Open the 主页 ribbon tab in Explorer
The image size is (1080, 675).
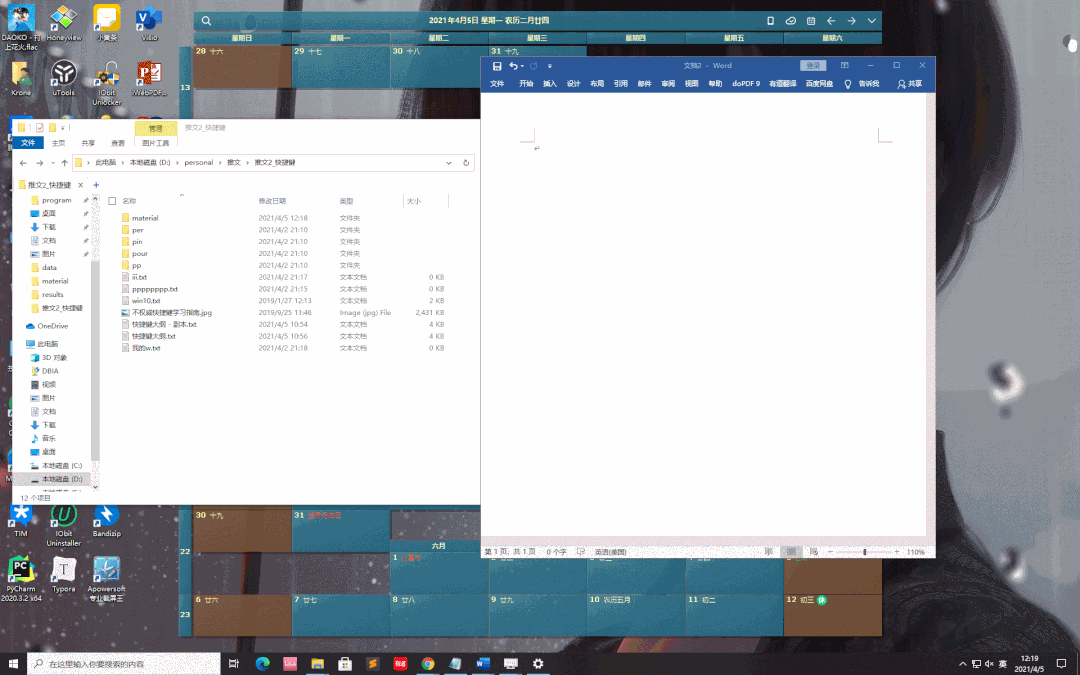tap(59, 143)
